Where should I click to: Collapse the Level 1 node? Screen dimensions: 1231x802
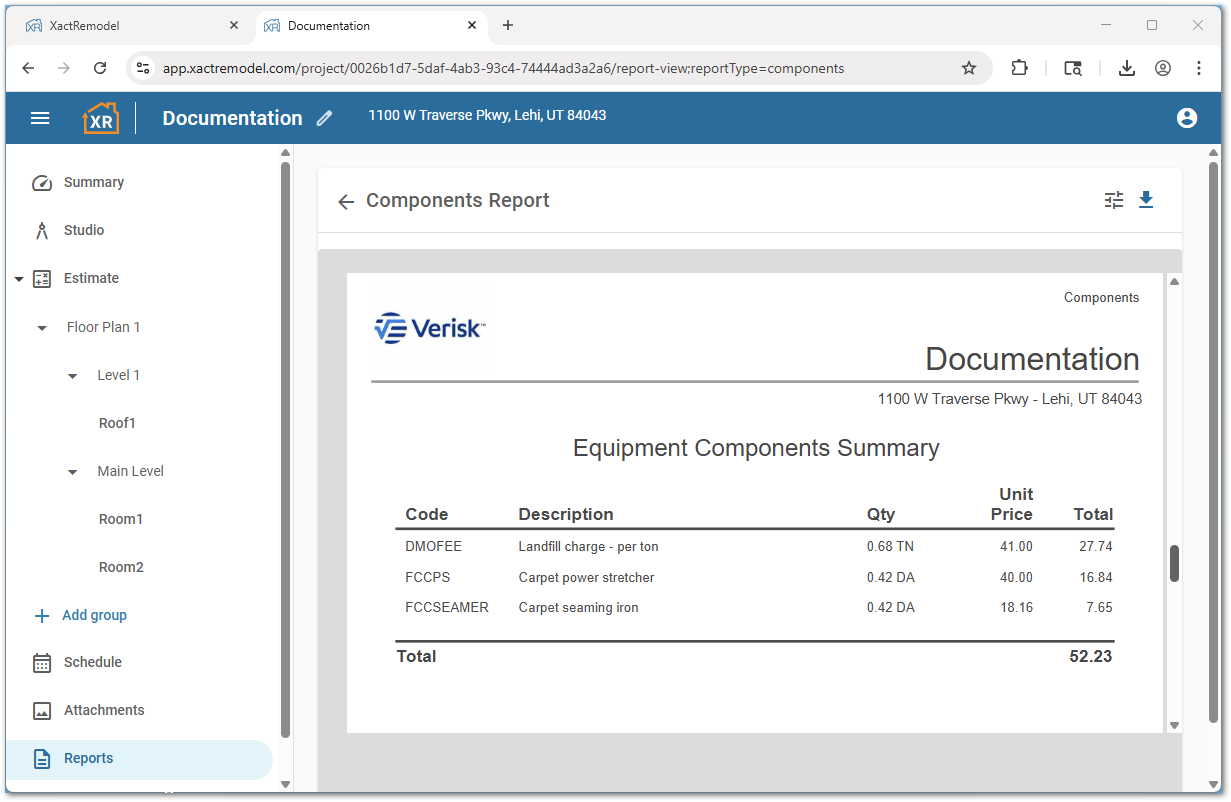pos(72,376)
